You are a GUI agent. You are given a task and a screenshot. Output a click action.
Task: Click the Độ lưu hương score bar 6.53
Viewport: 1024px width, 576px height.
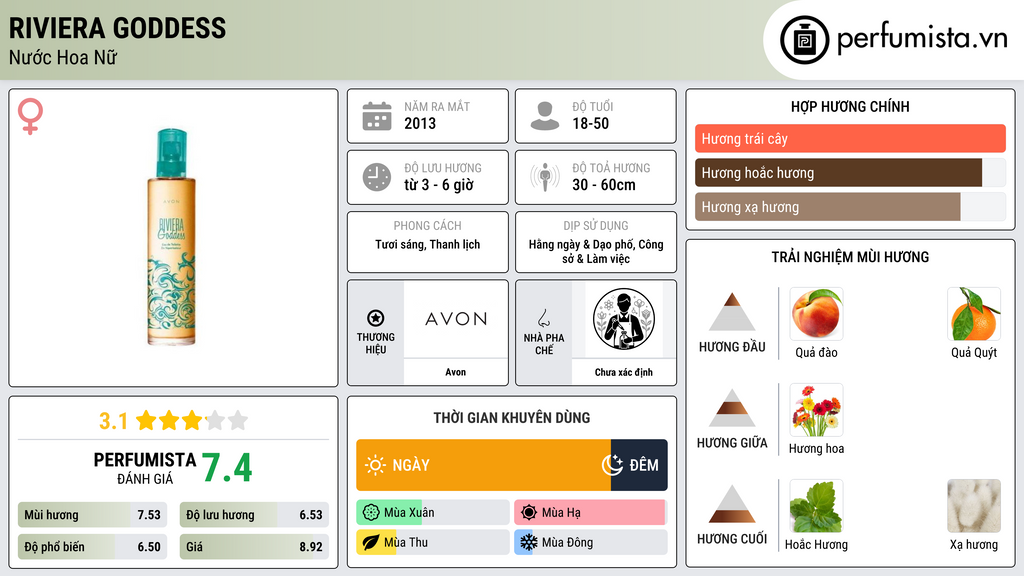tap(254, 515)
